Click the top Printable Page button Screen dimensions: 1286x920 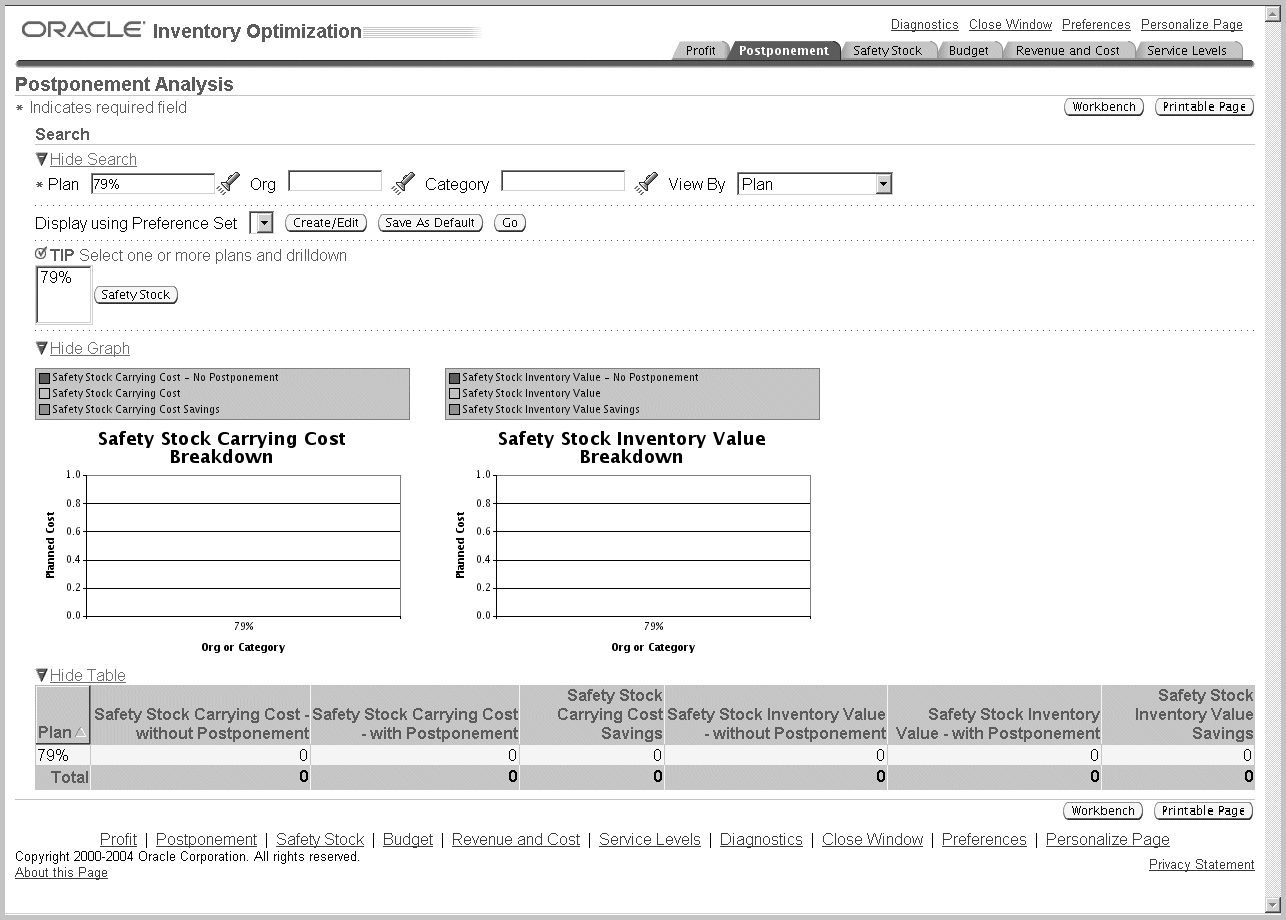(1204, 107)
